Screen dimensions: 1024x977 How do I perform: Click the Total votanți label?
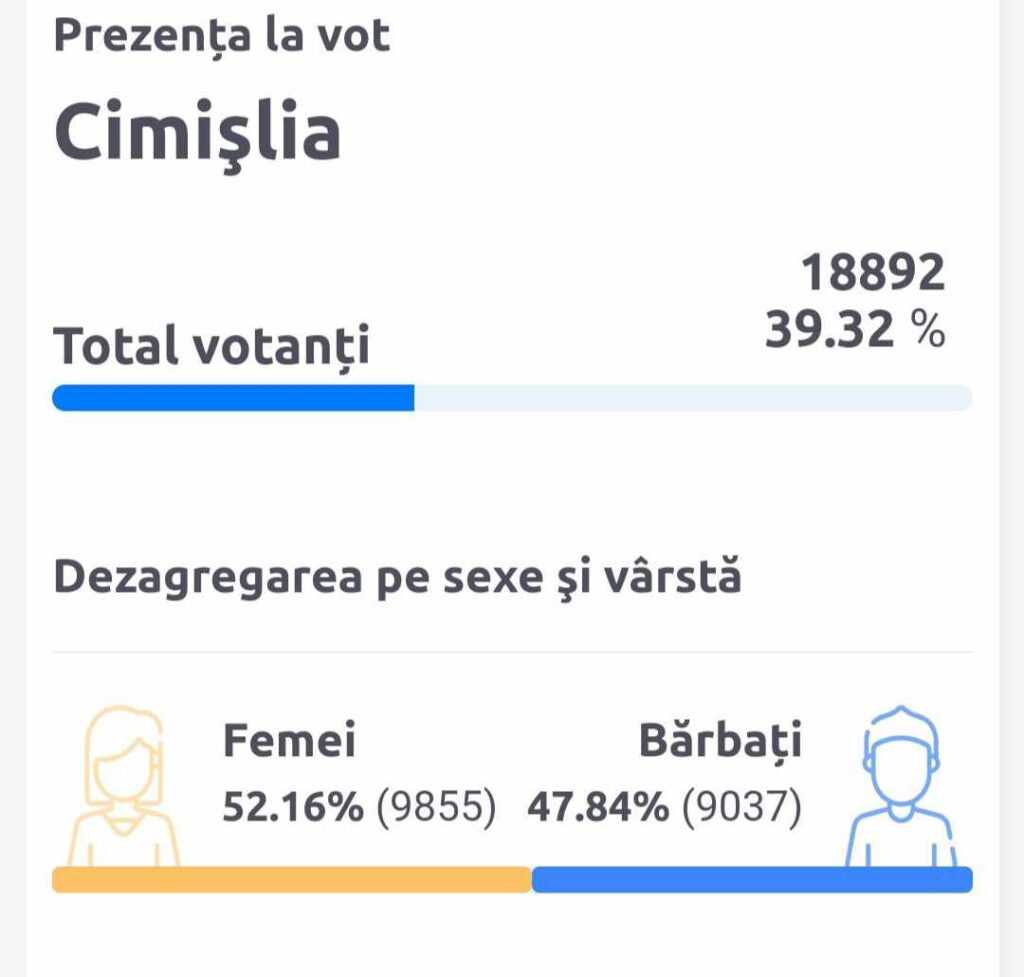pyautogui.click(x=212, y=347)
